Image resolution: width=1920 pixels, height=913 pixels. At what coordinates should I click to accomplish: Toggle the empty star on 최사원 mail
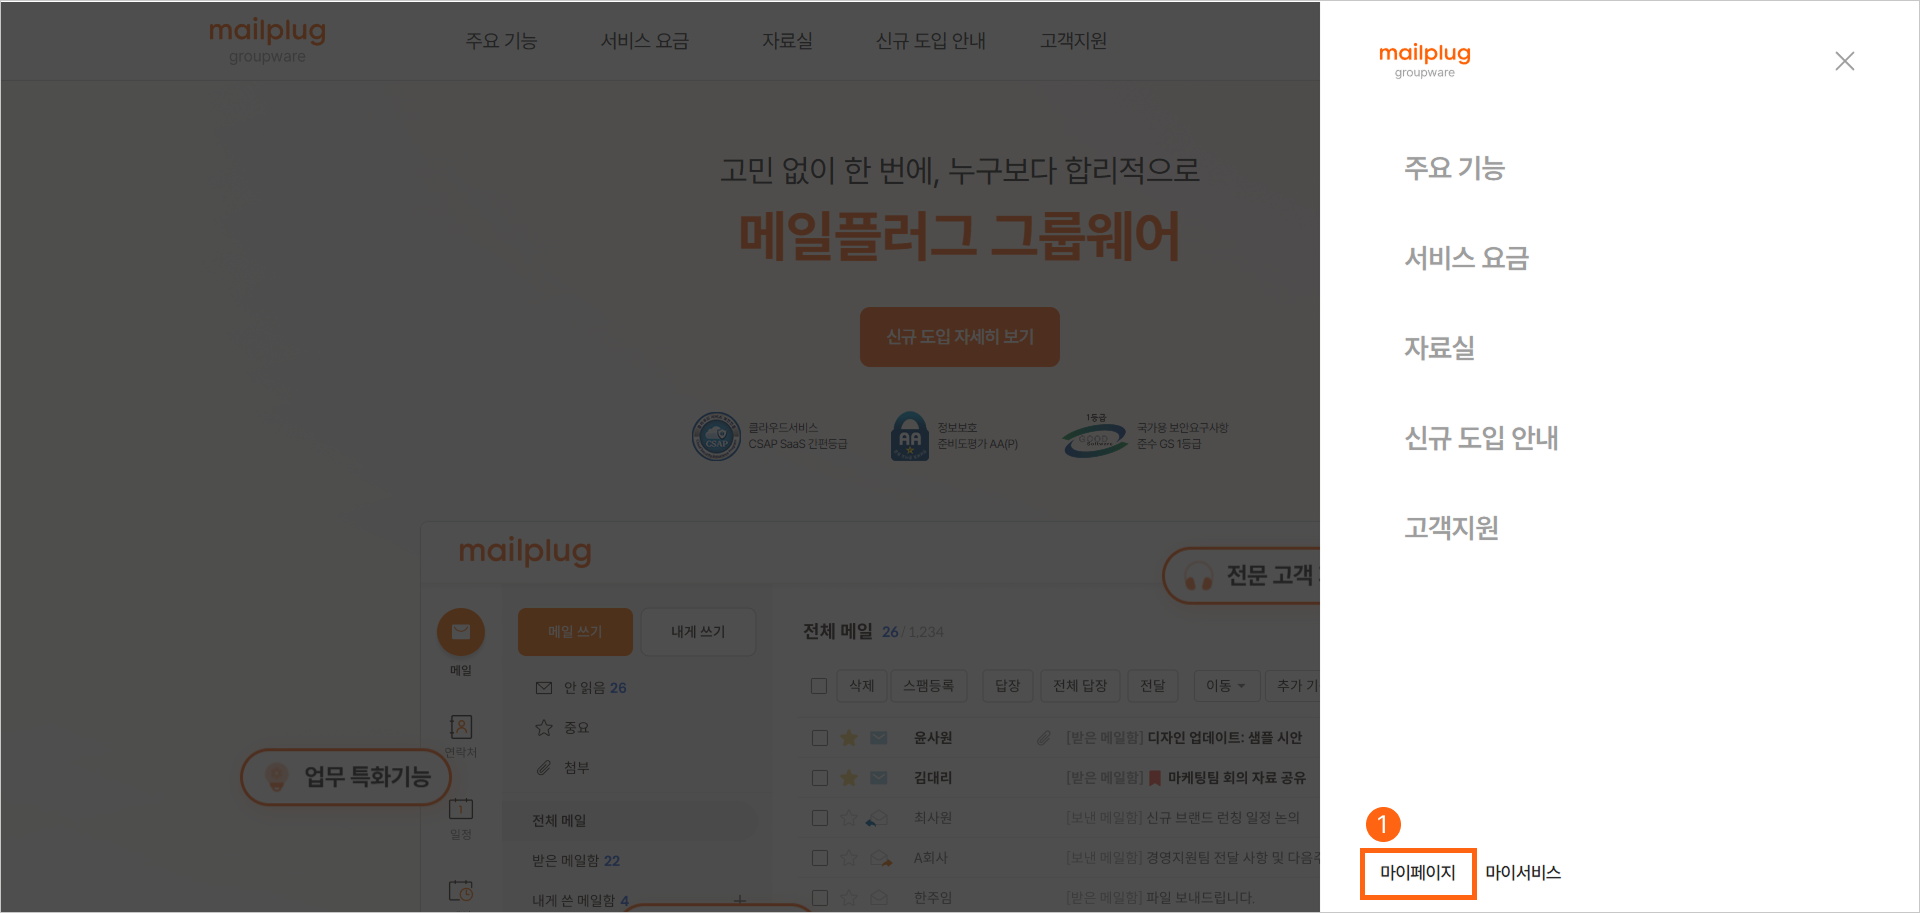(849, 818)
